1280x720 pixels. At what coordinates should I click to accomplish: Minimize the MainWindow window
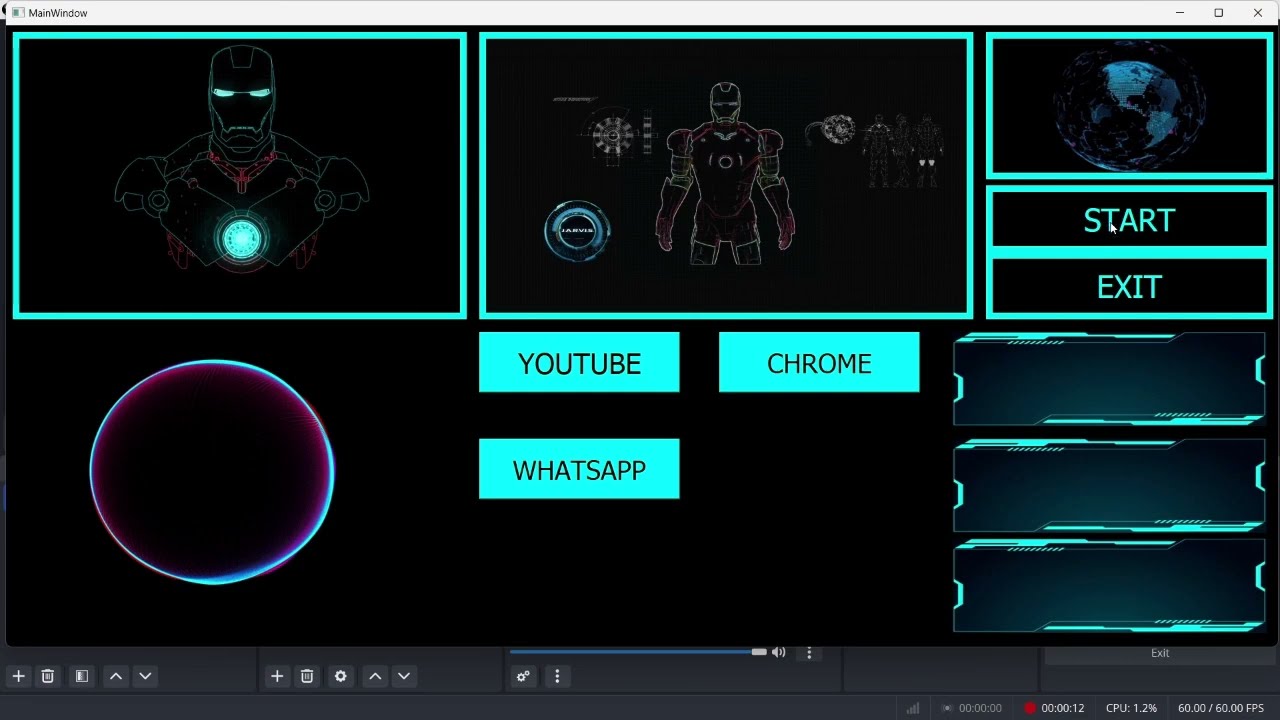point(1180,13)
